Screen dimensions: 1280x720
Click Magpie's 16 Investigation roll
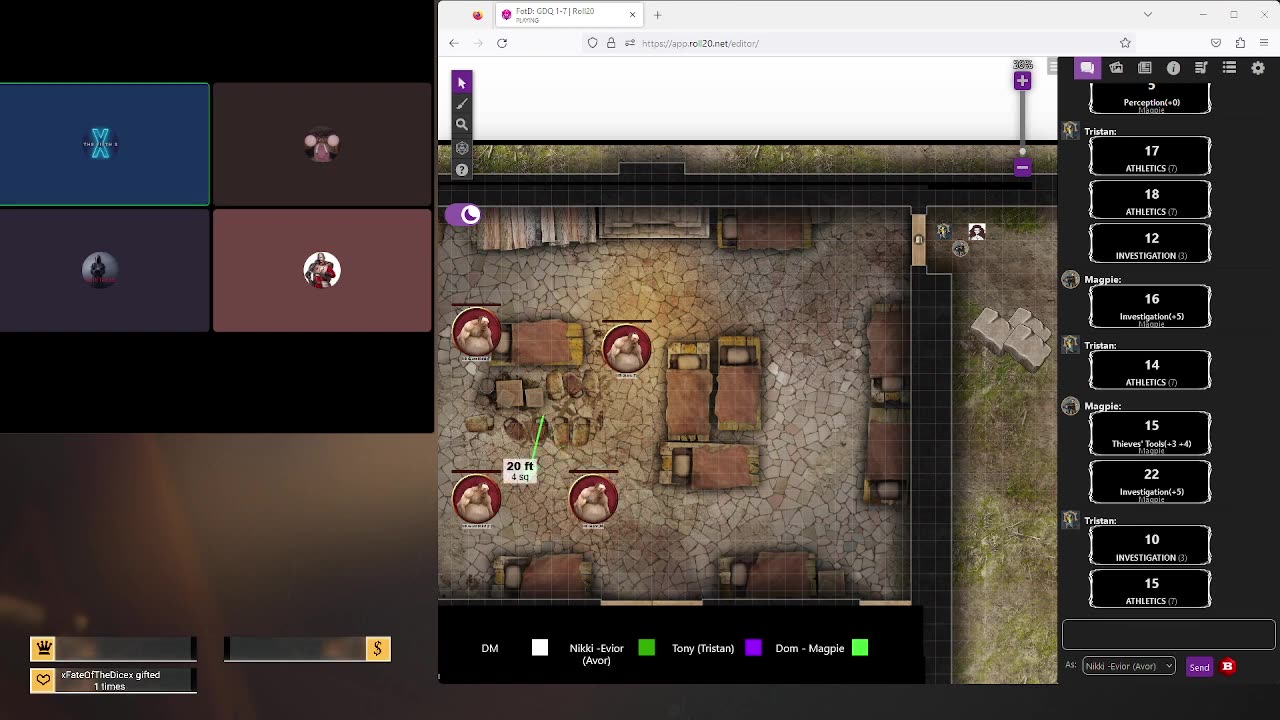click(x=1150, y=307)
